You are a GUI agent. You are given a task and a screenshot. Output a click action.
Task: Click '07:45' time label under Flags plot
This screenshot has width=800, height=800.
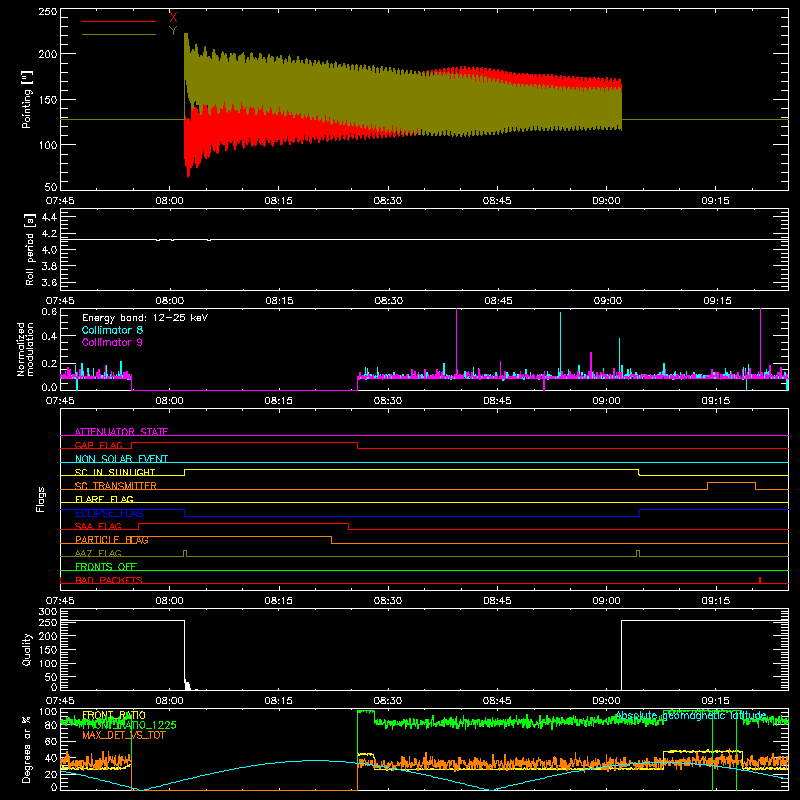(x=60, y=601)
